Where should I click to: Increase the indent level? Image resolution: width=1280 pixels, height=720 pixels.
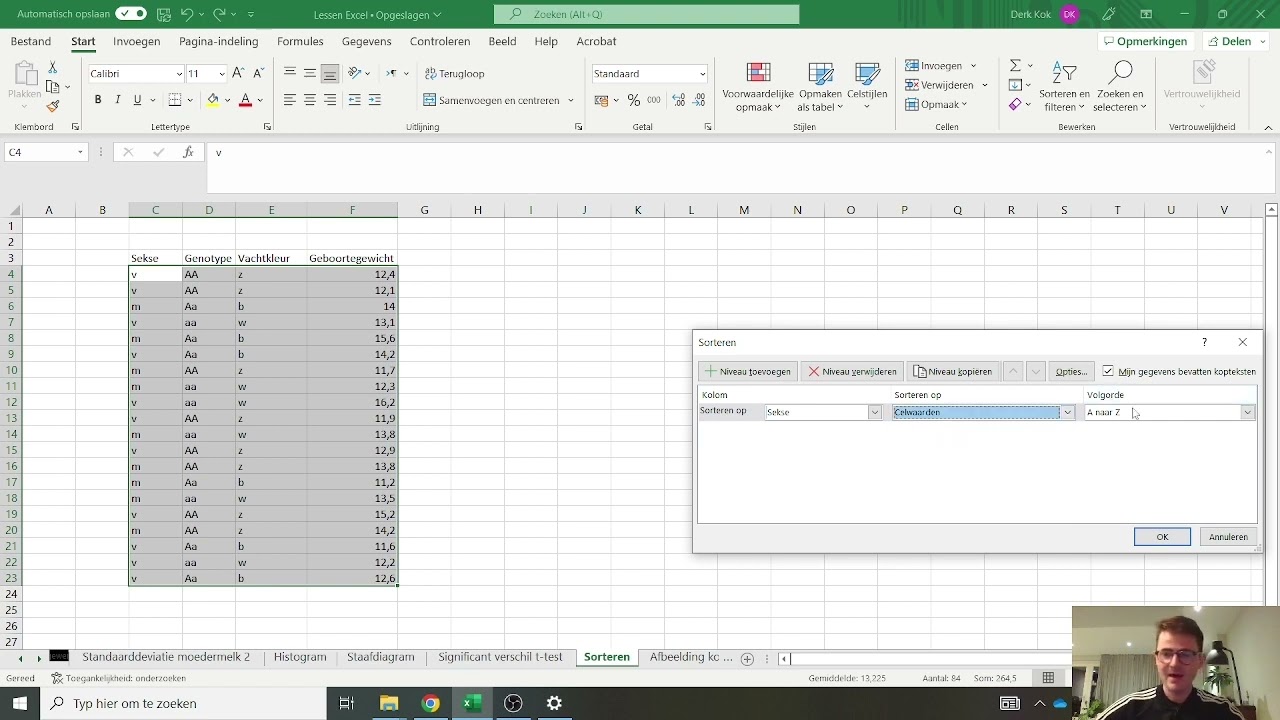[x=375, y=100]
